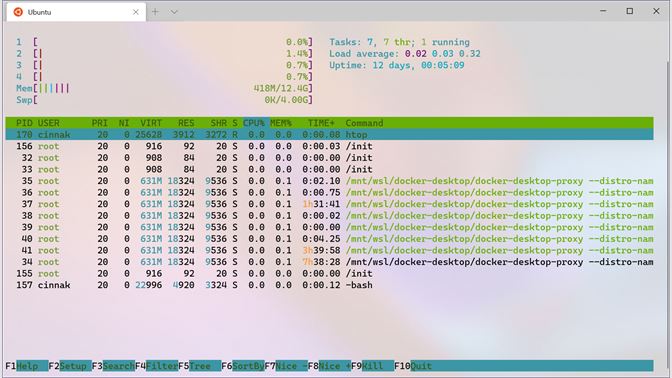This screenshot has width=672, height=378.
Task: Select /init process row PID 32
Action: [x=330, y=158]
